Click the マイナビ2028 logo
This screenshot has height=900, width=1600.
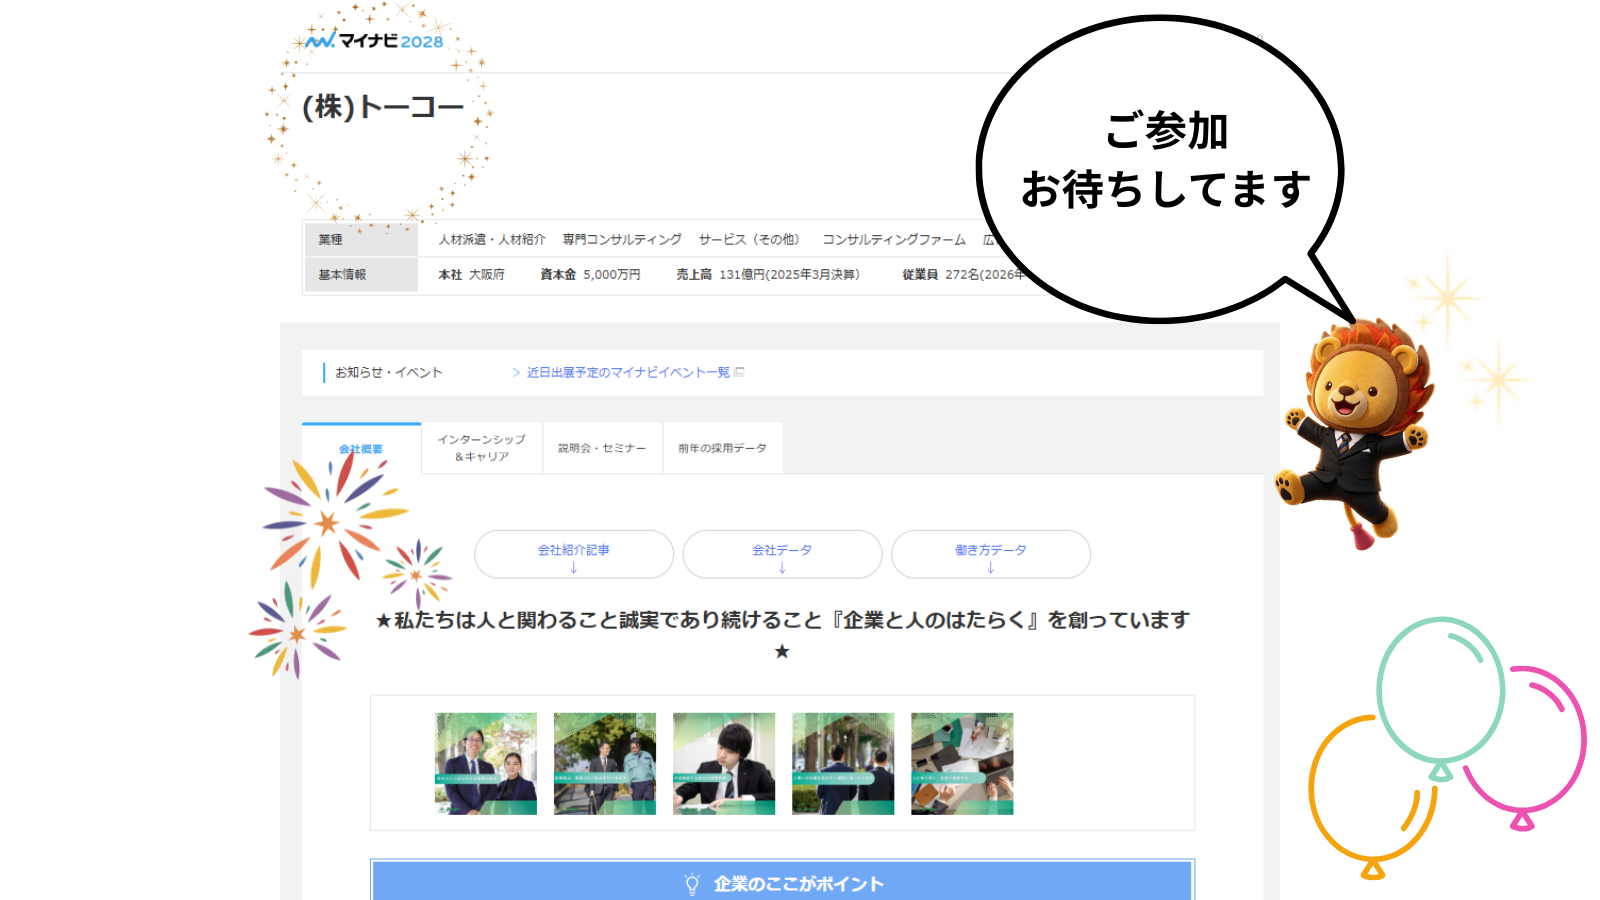(x=375, y=41)
